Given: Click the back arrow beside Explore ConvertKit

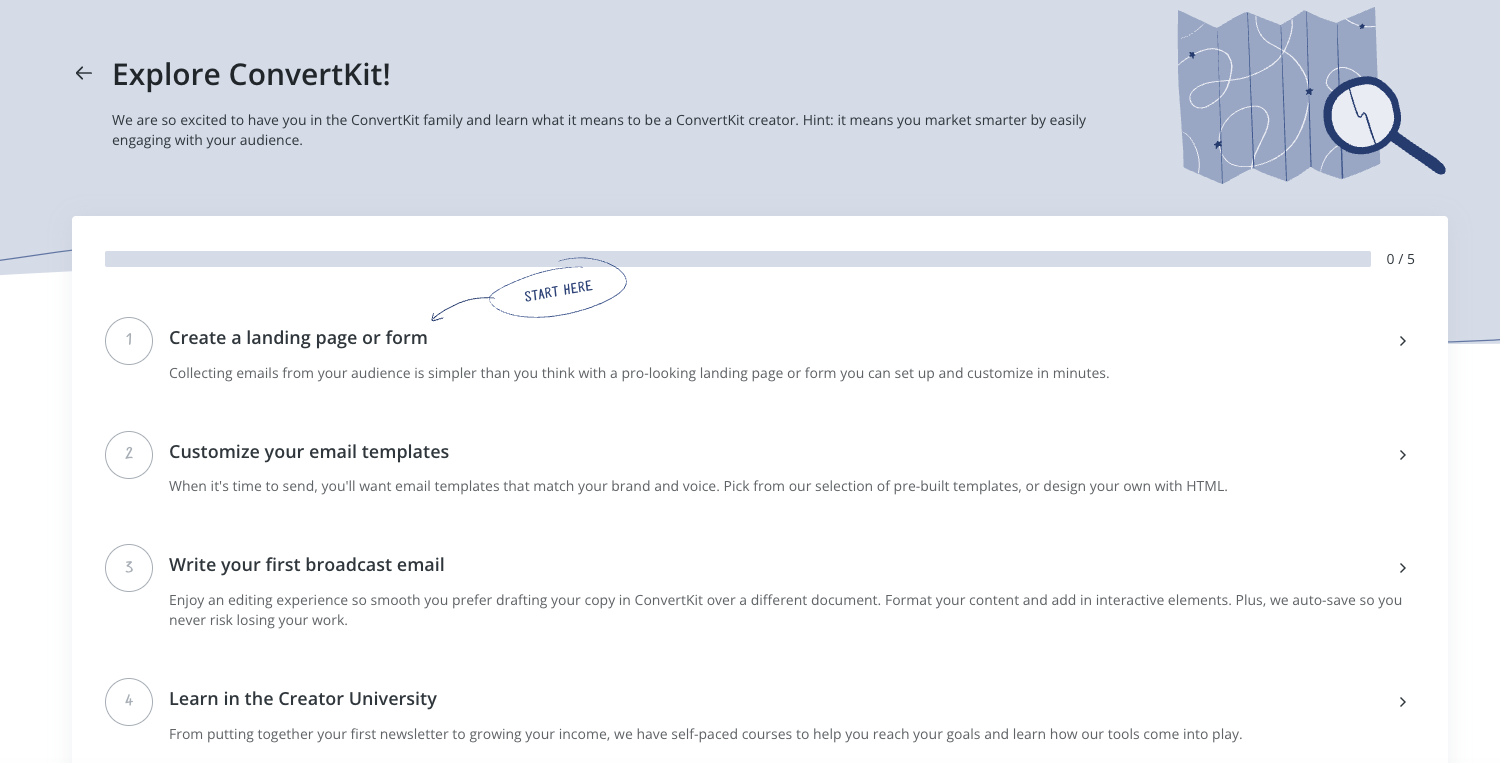Looking at the screenshot, I should click(83, 73).
